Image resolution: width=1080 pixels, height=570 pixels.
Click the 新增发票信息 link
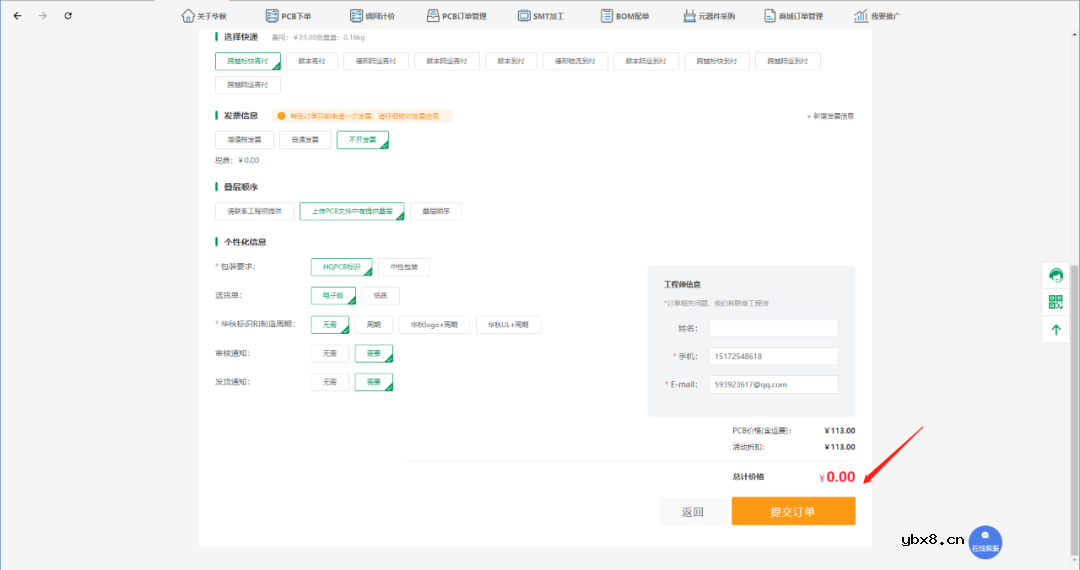830,116
